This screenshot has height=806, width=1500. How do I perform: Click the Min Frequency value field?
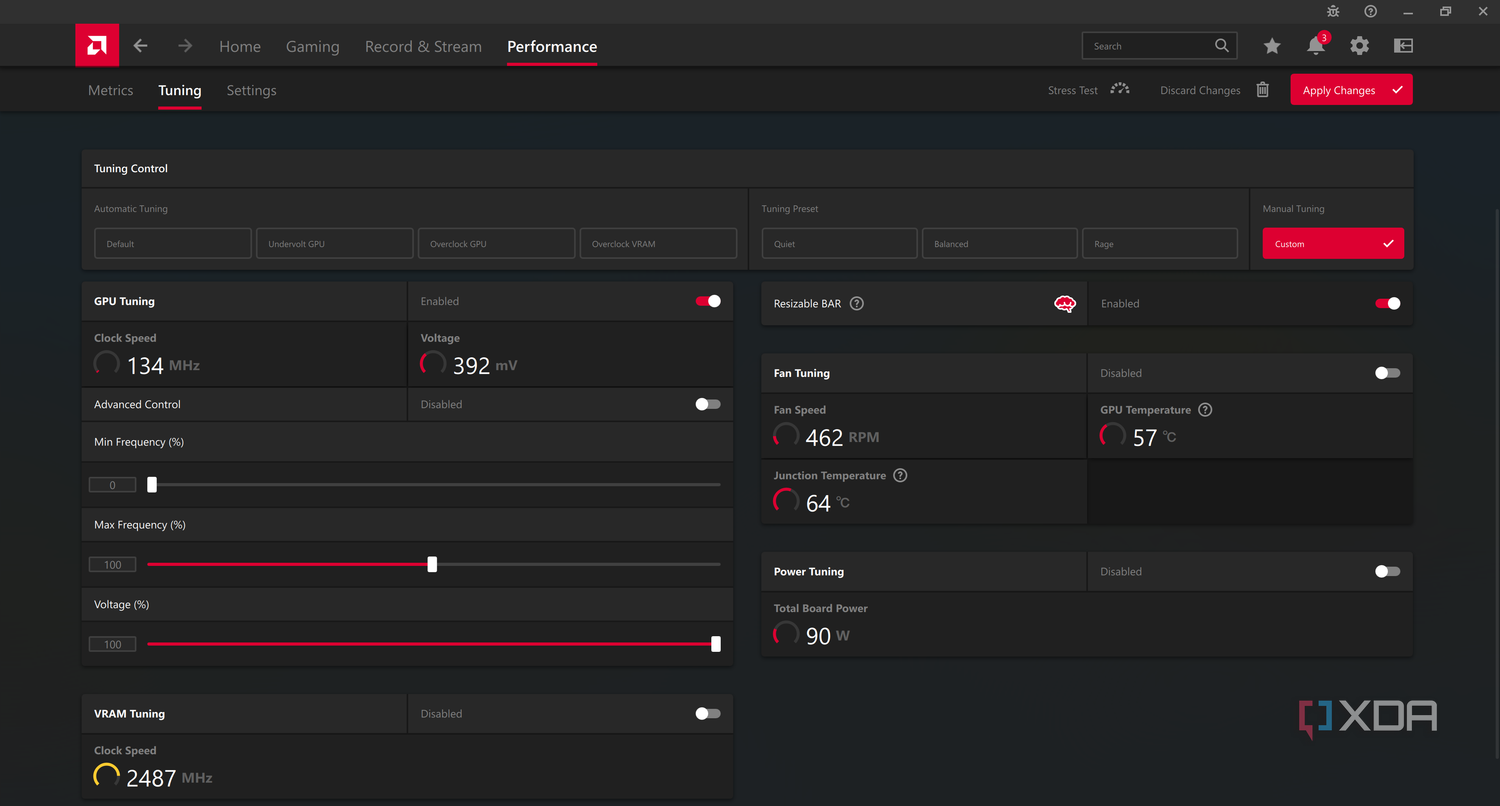coord(112,485)
